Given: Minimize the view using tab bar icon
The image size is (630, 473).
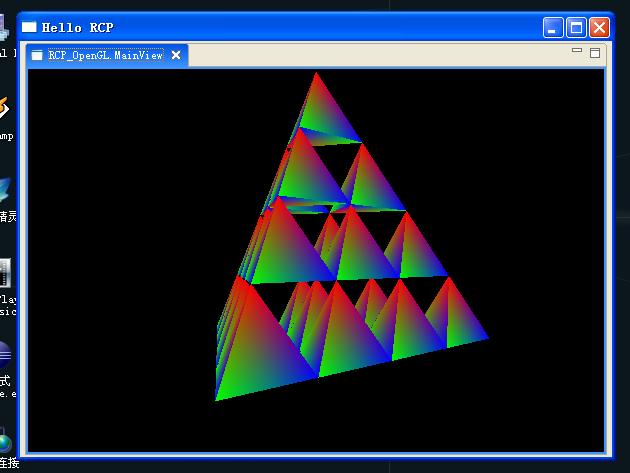Looking at the screenshot, I should pyautogui.click(x=577, y=51).
